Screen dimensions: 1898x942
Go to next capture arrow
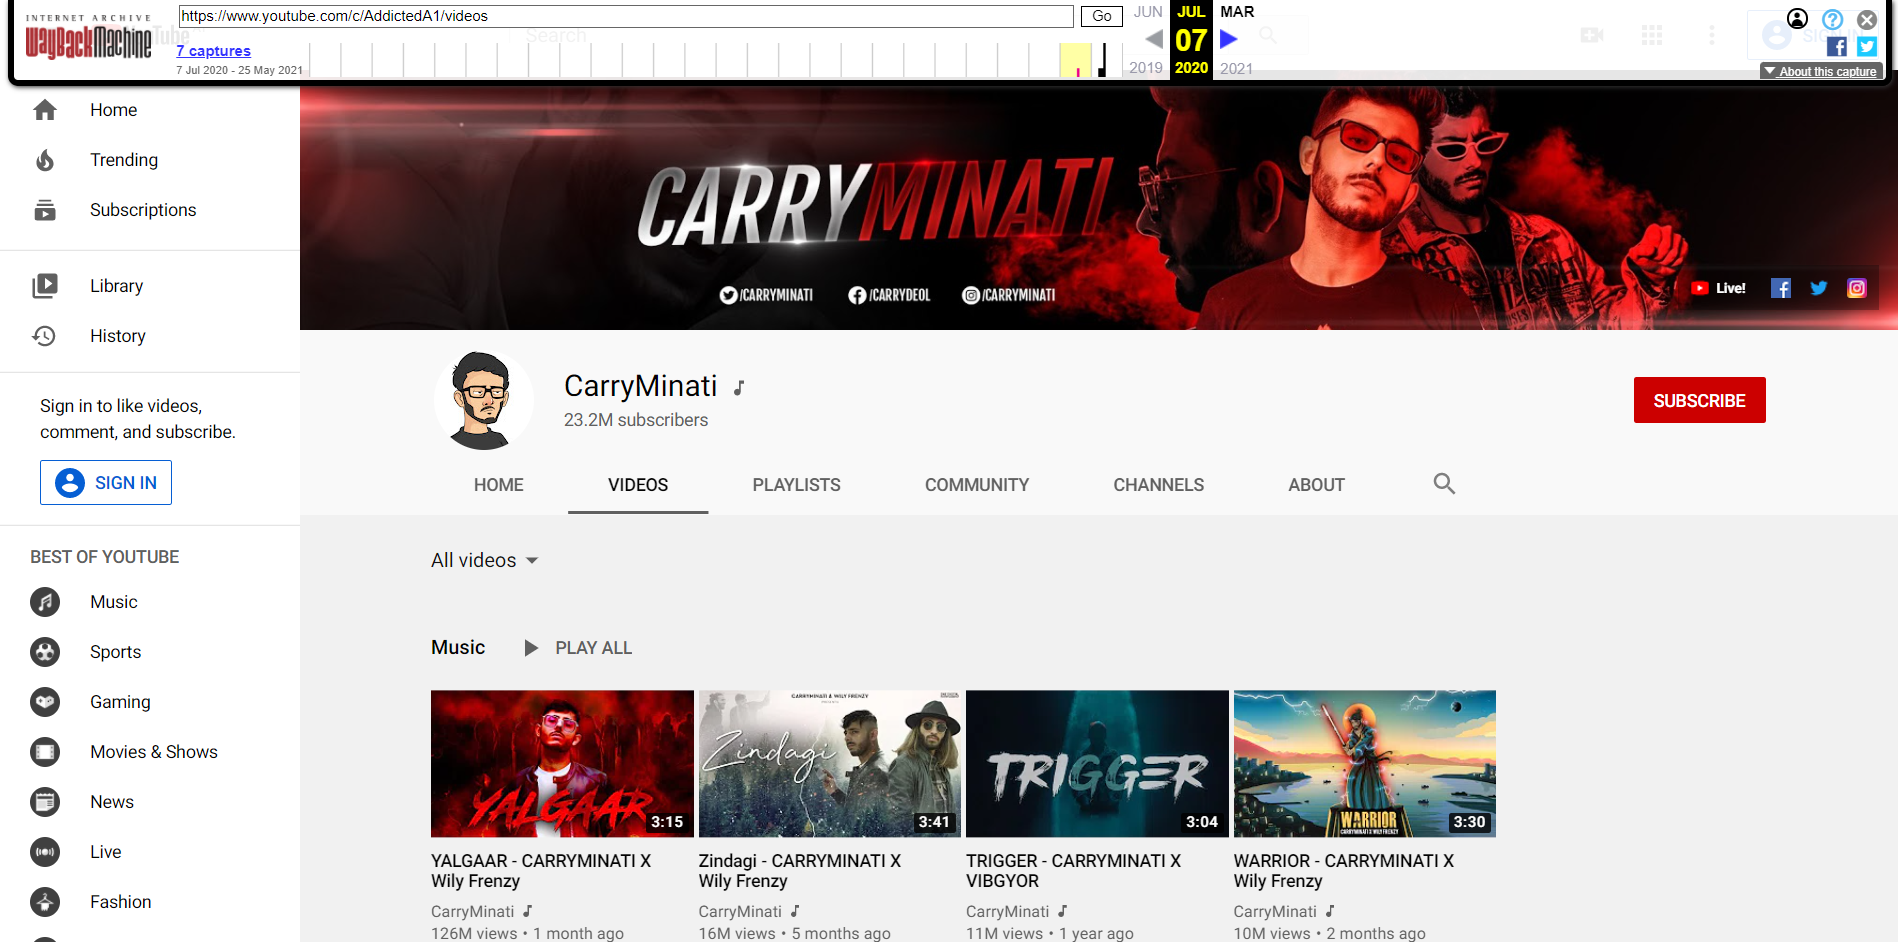1229,39
